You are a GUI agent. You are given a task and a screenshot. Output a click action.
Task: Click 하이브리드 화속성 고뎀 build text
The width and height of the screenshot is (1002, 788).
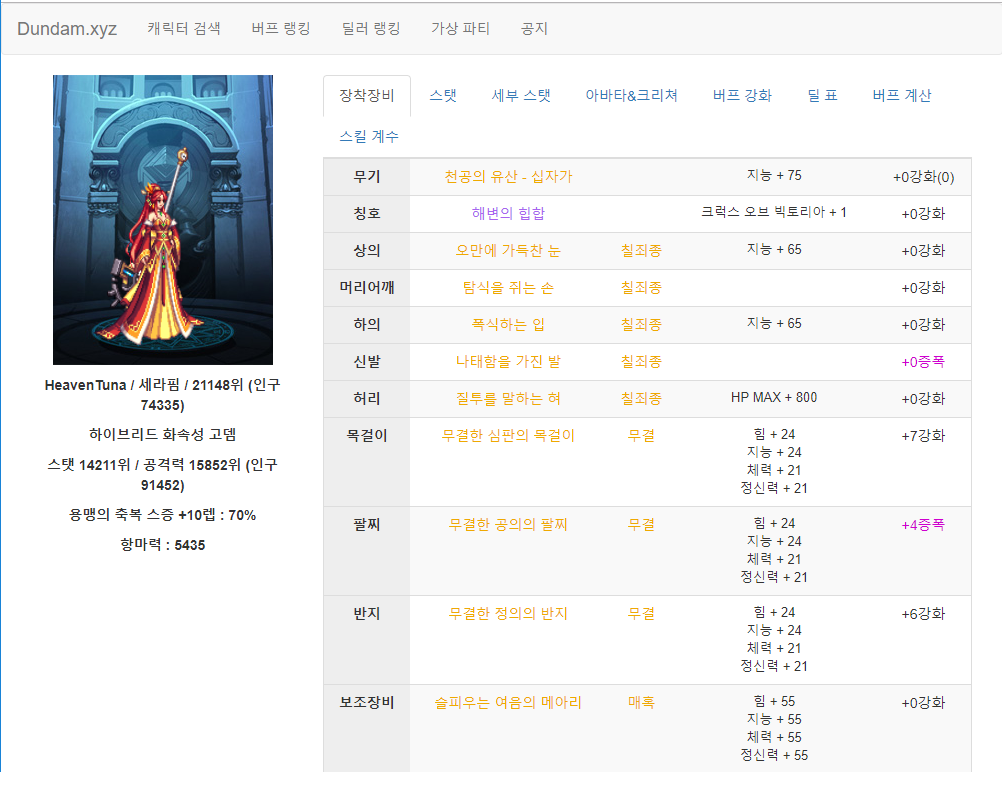[163, 435]
